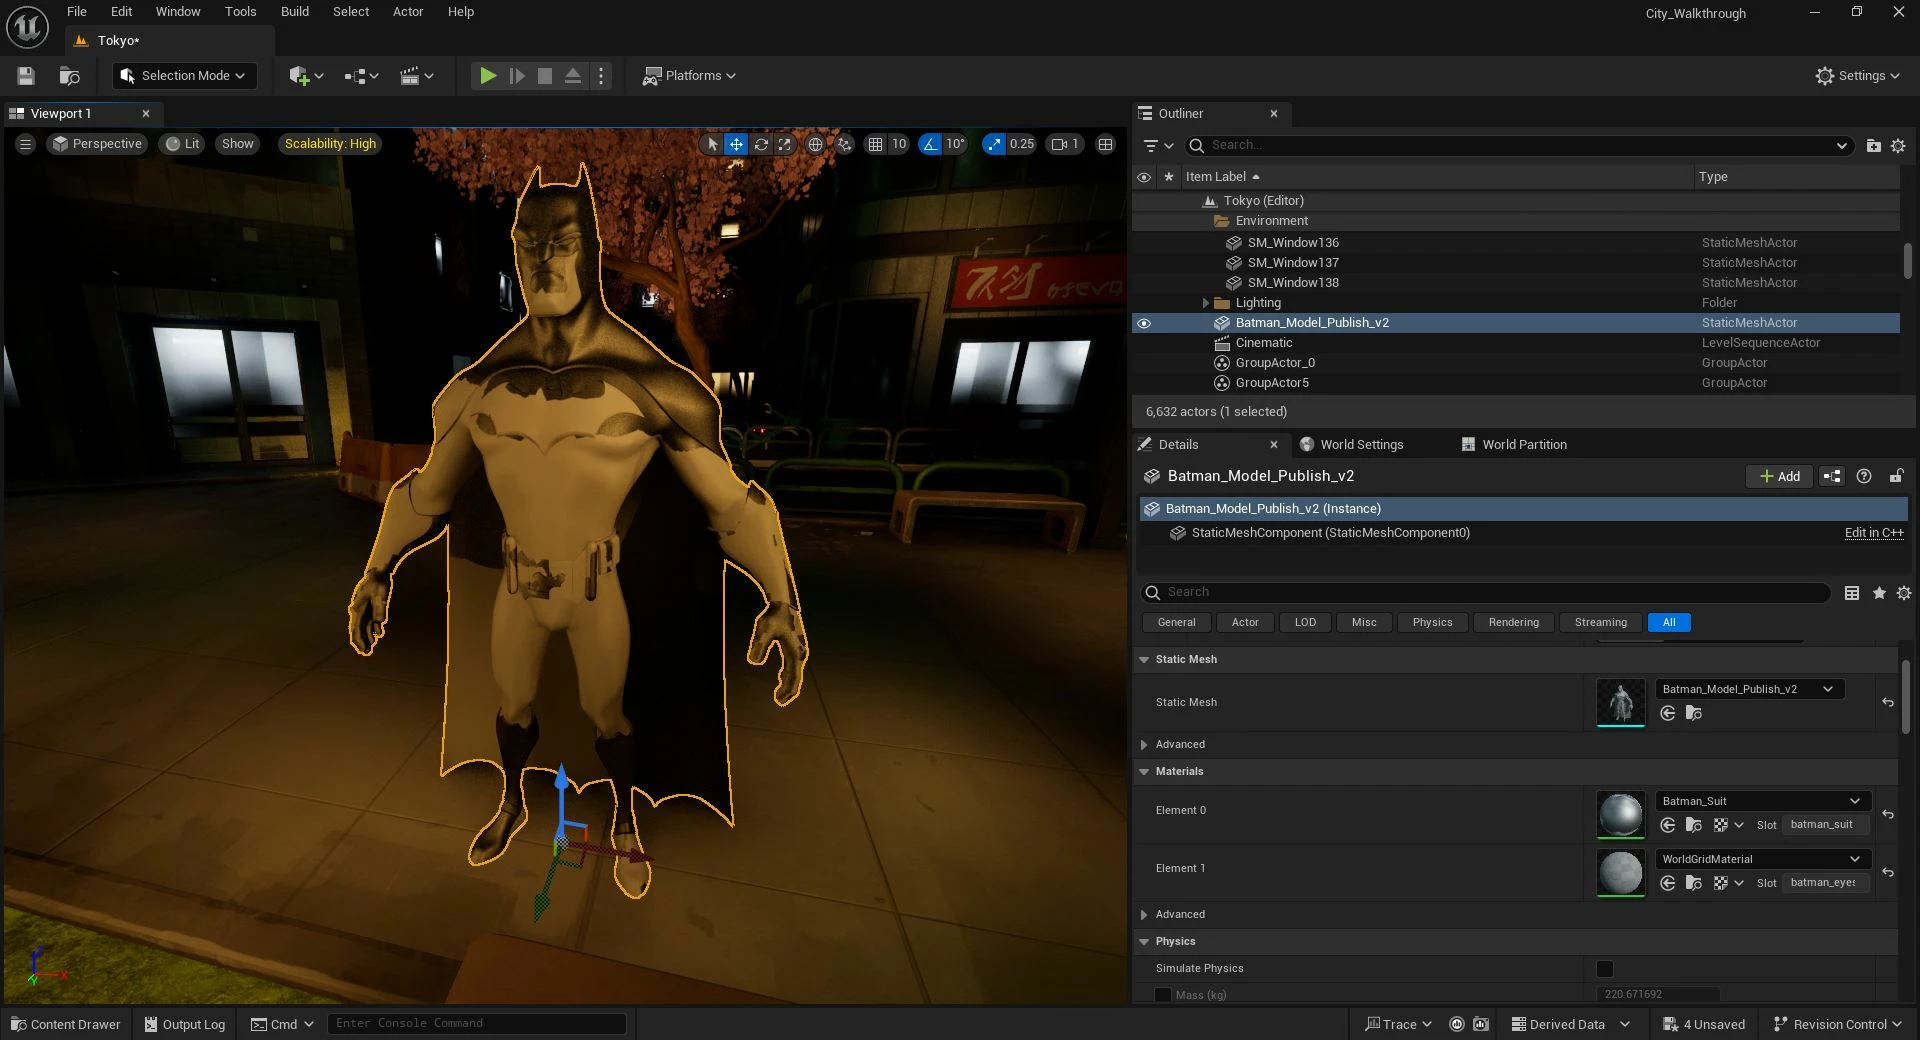Collapse the Static Mesh section

coord(1144,660)
